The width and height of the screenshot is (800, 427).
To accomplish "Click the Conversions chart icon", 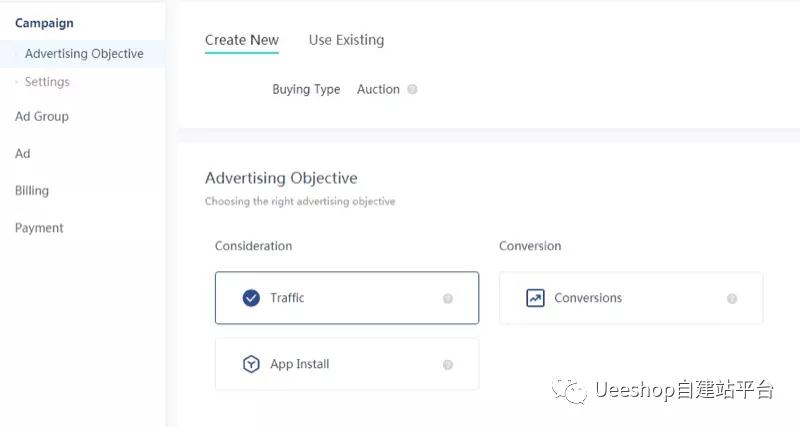I will pyautogui.click(x=535, y=298).
